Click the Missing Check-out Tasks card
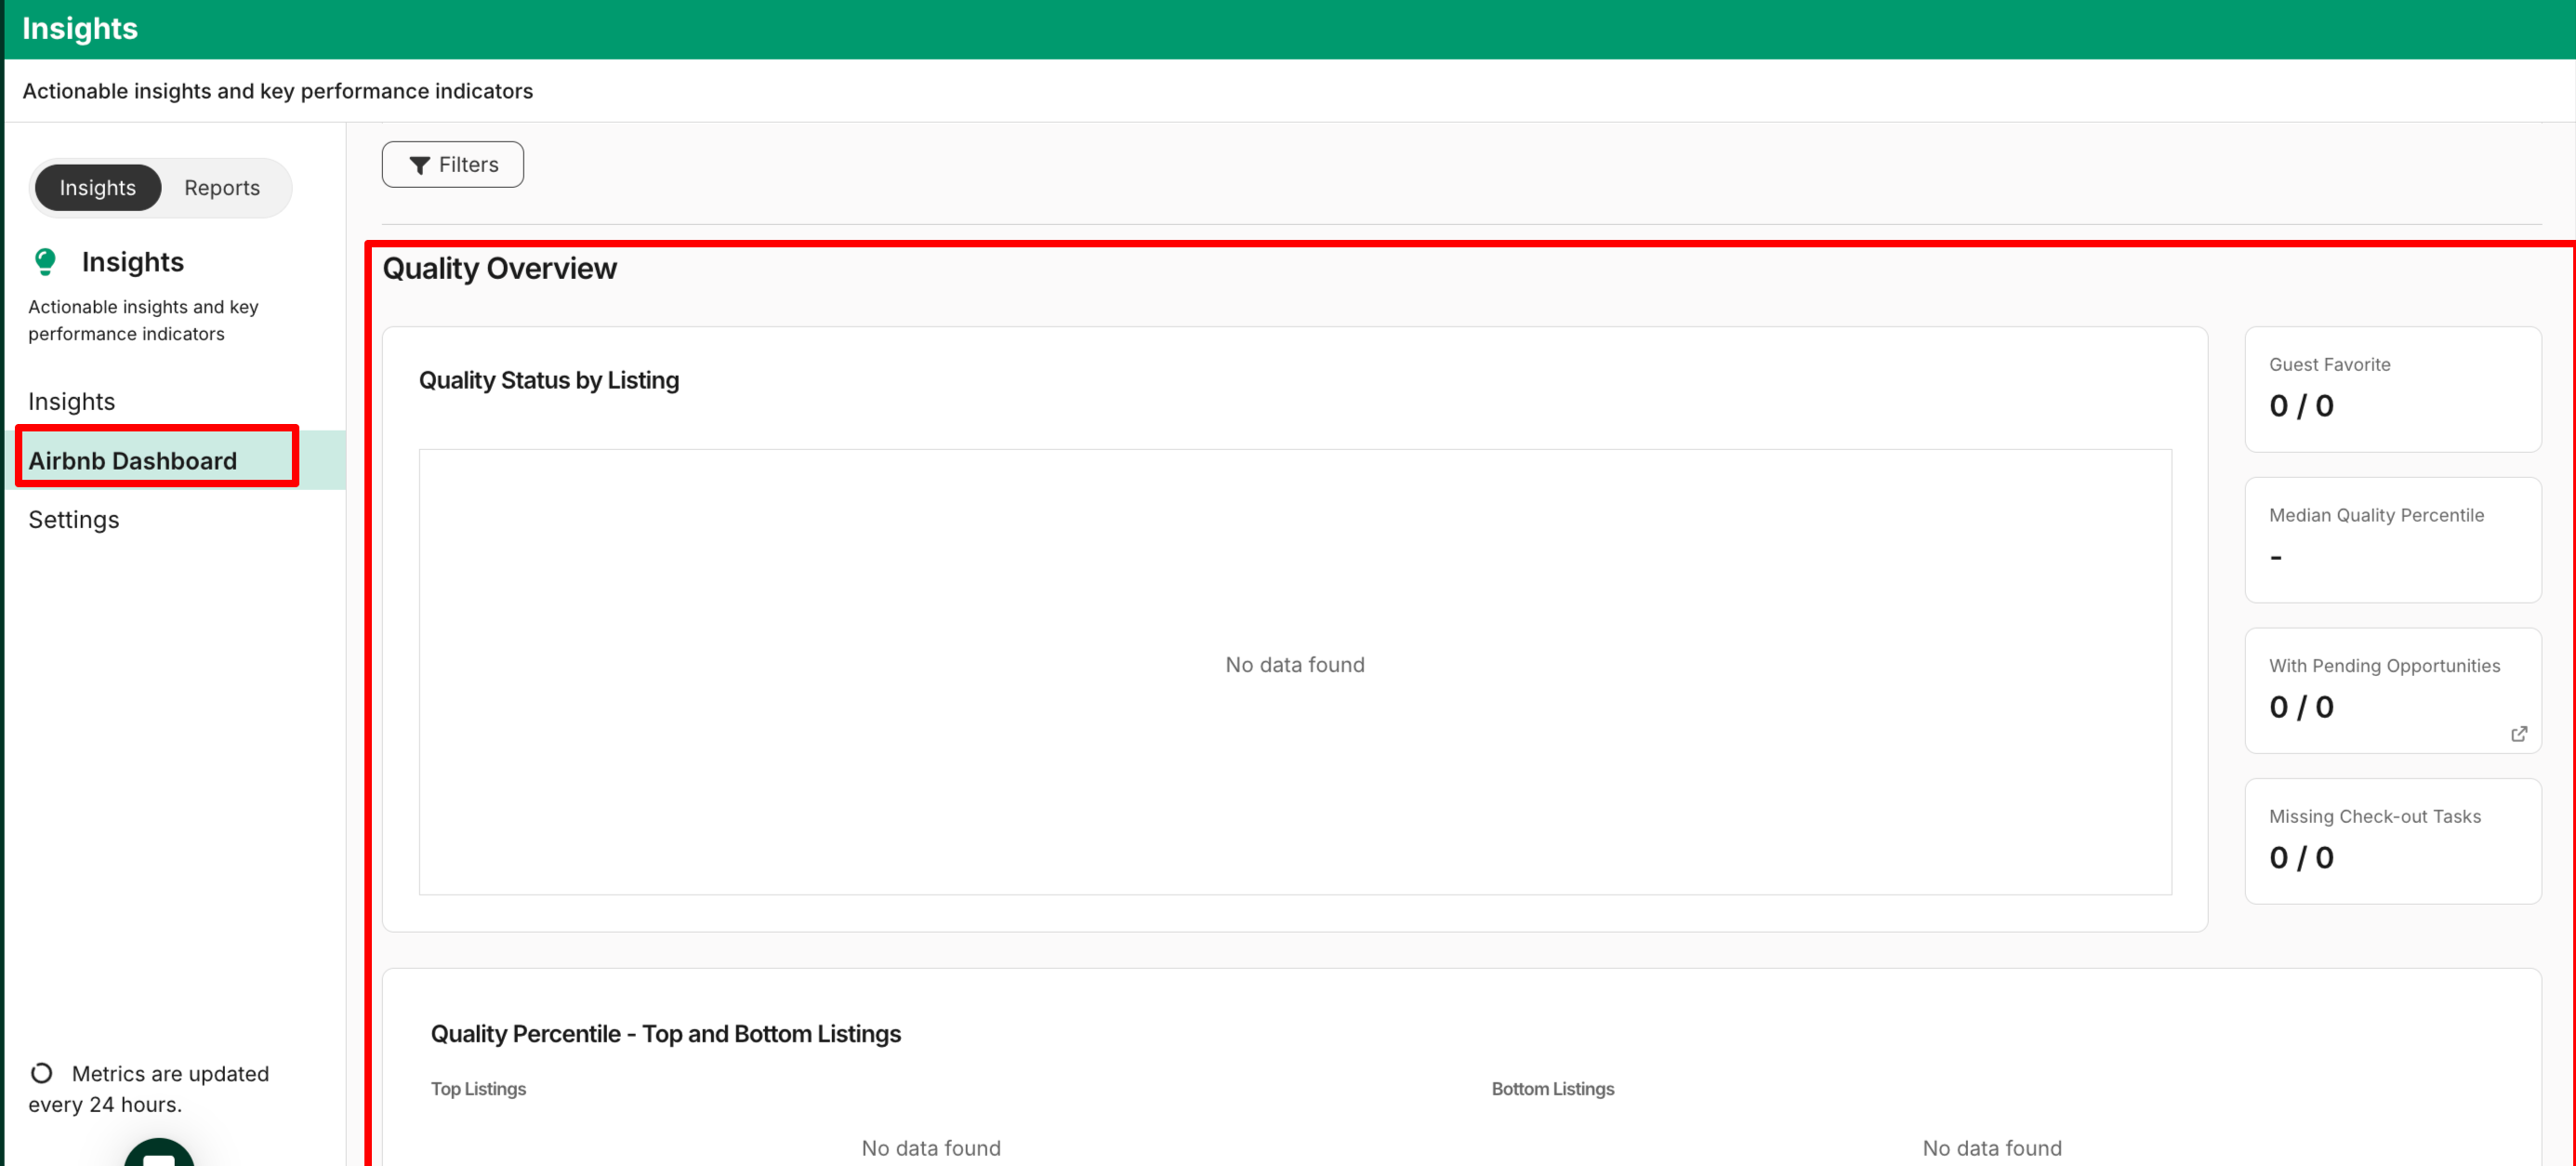The image size is (2576, 1166). [x=2392, y=841]
